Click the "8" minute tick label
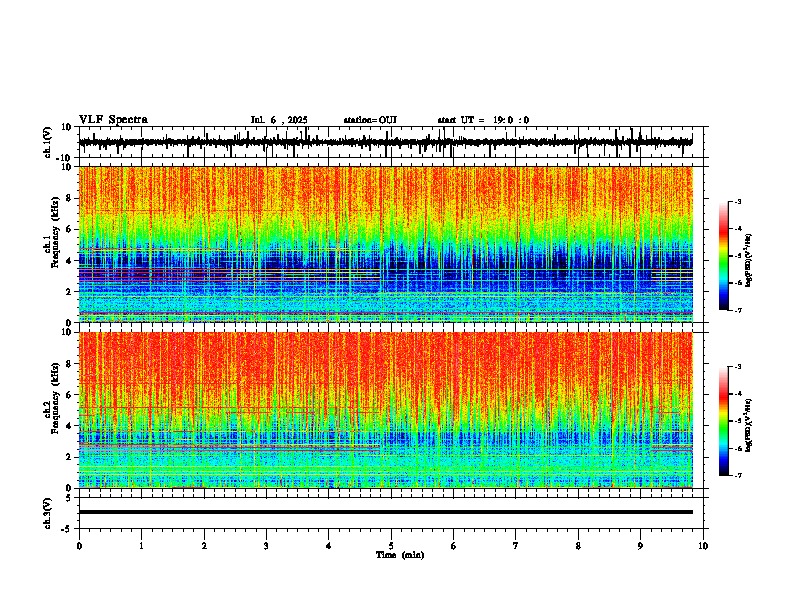Image resolution: width=792 pixels, height=612 pixels. (x=578, y=546)
